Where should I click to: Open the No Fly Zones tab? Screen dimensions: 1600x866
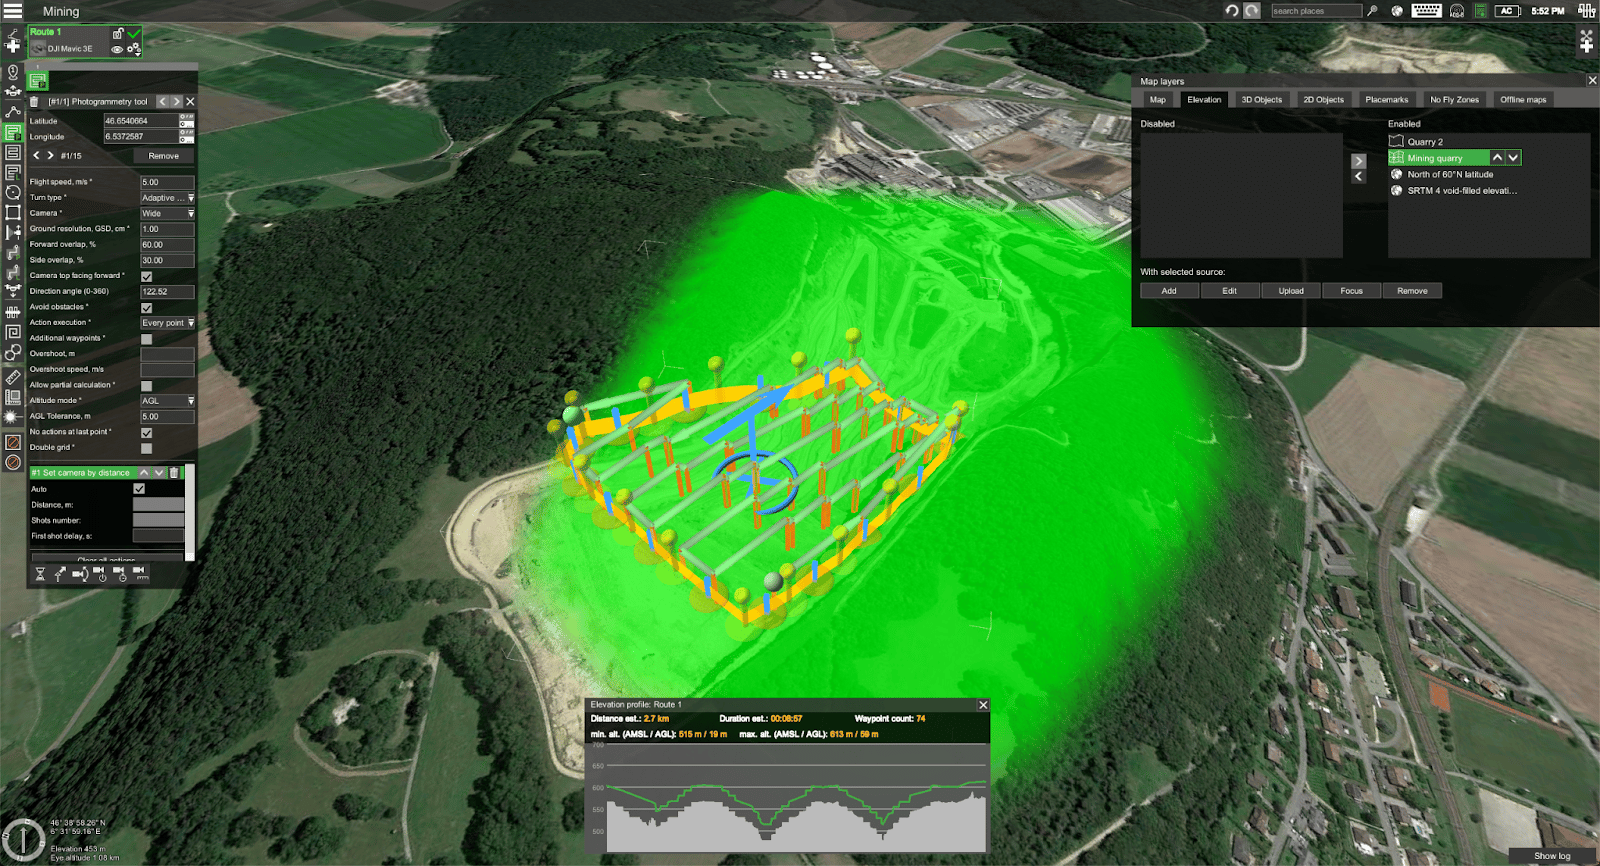pyautogui.click(x=1453, y=100)
